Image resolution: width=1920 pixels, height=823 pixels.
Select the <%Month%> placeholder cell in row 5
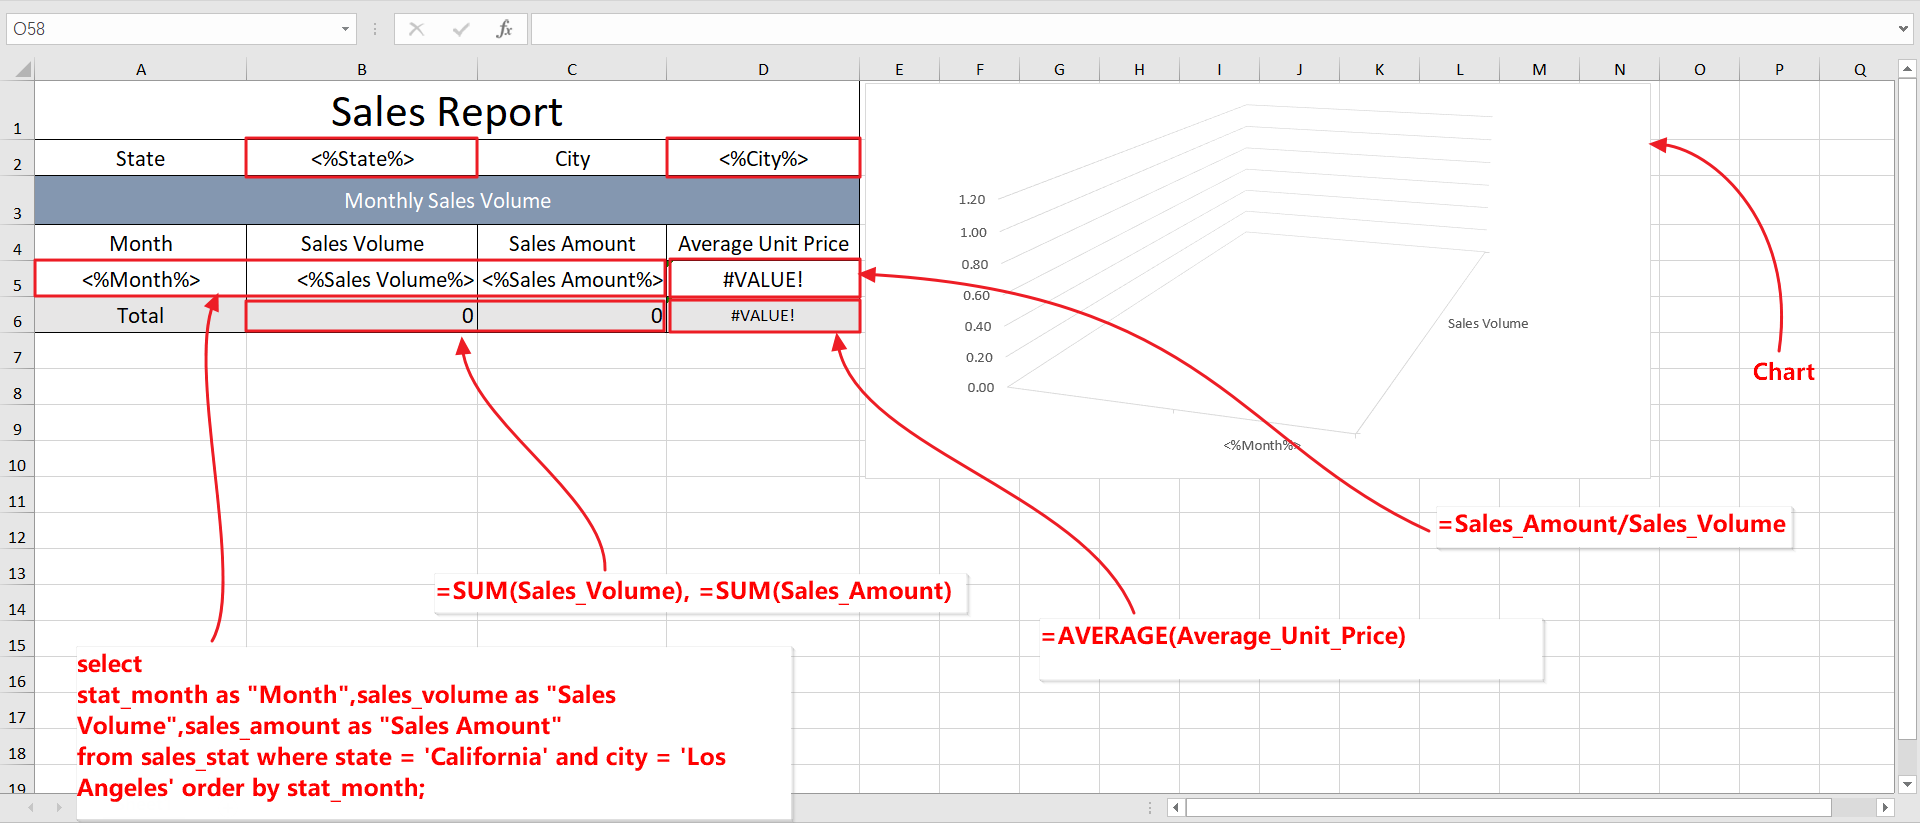pos(141,279)
